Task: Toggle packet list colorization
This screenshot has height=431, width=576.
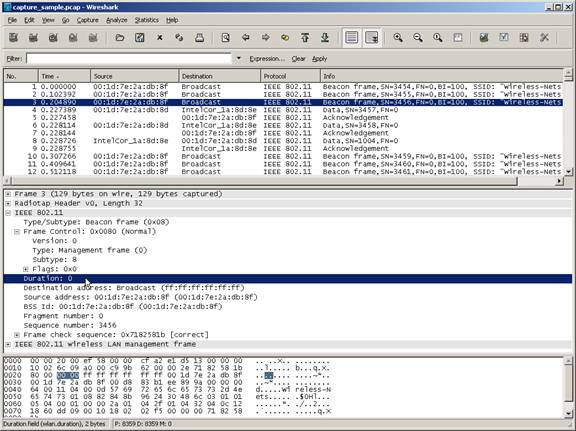Action: tap(352, 37)
